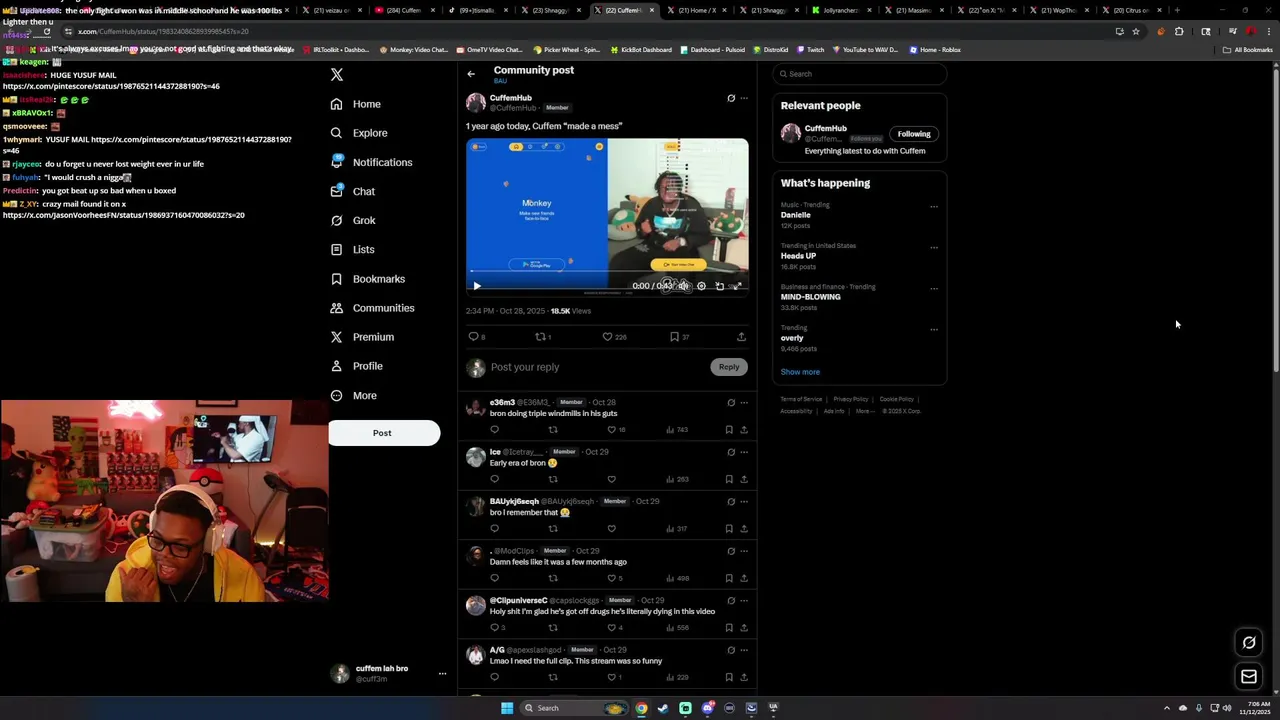Image resolution: width=1280 pixels, height=720 pixels.
Task: Open Communities in the sidebar
Action: coord(372,308)
